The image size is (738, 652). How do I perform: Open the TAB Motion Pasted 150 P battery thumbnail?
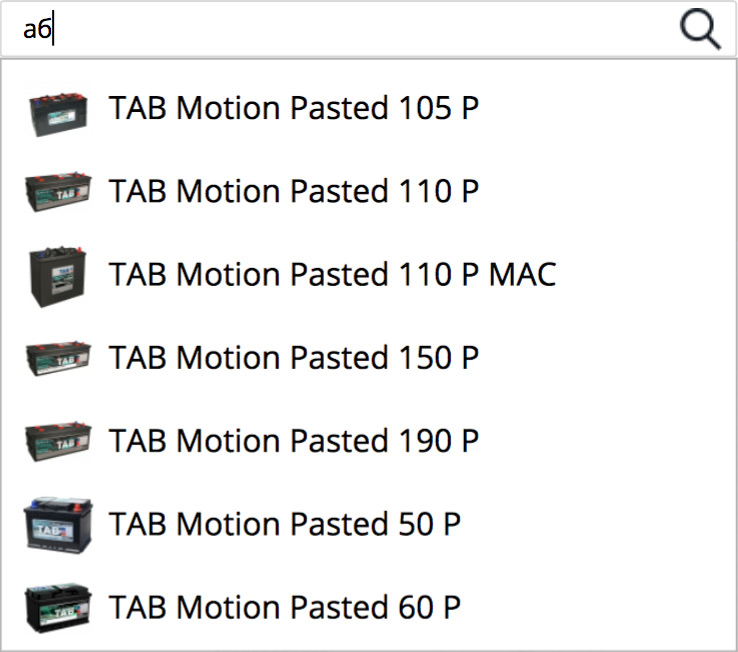pyautogui.click(x=58, y=359)
